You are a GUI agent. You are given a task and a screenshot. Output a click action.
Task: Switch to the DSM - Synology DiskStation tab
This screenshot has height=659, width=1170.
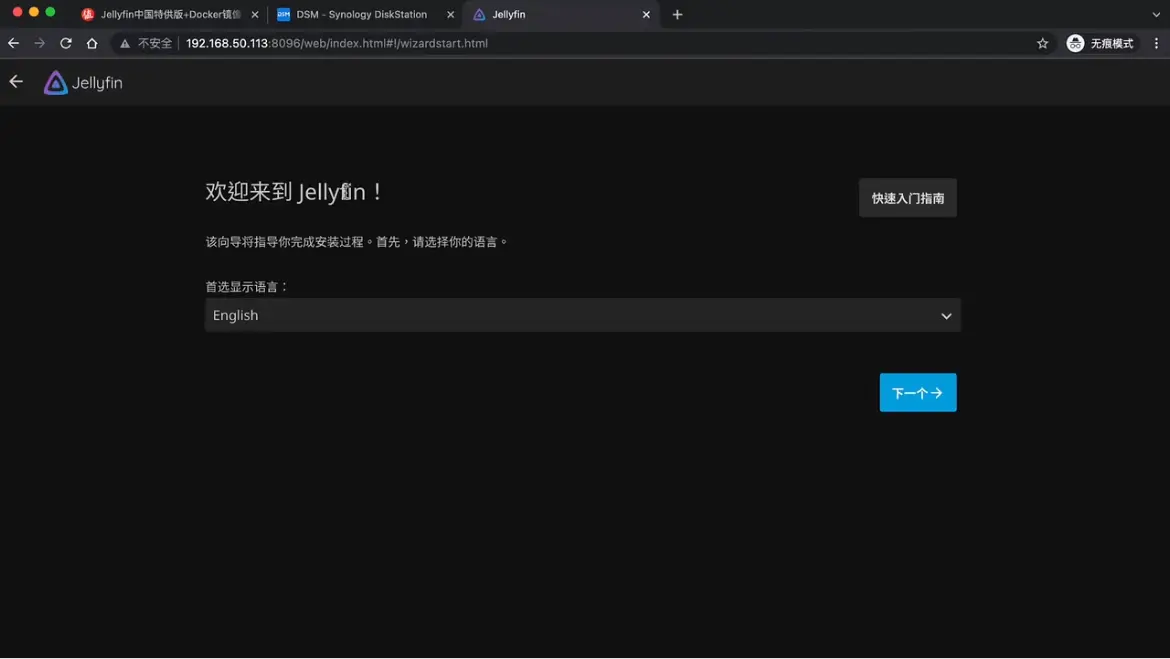360,14
